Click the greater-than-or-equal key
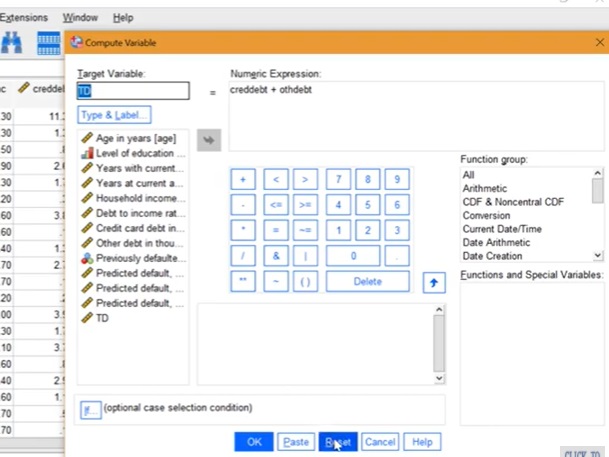Image resolution: width=609 pixels, height=457 pixels. point(305,205)
